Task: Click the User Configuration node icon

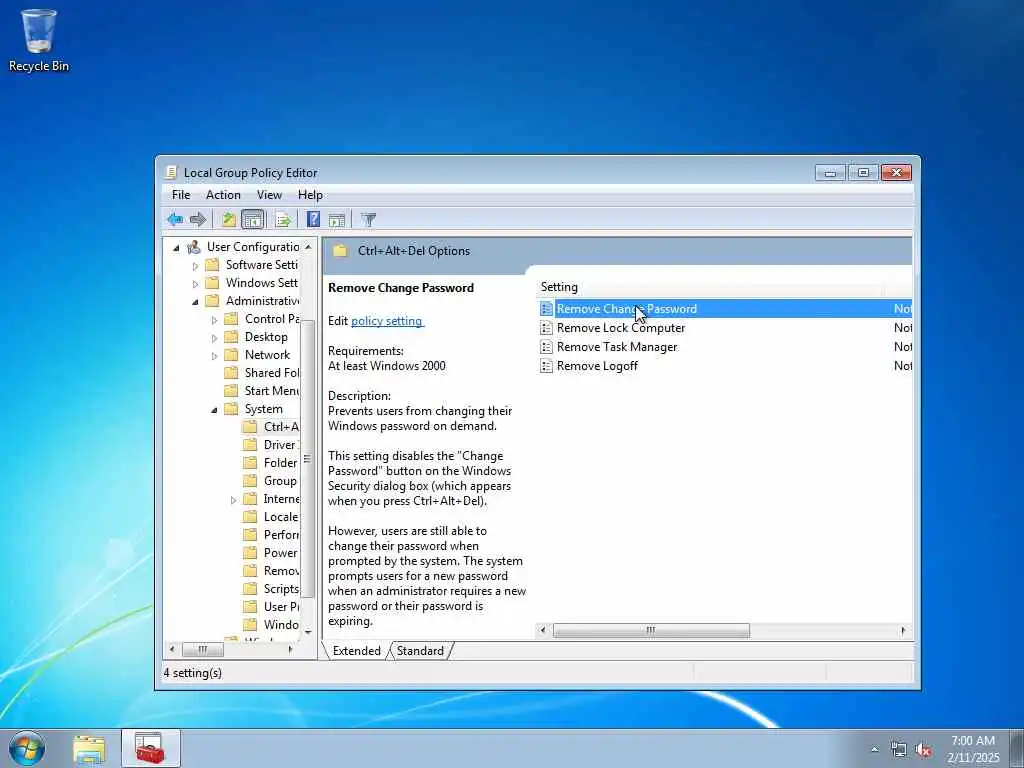Action: pos(194,247)
